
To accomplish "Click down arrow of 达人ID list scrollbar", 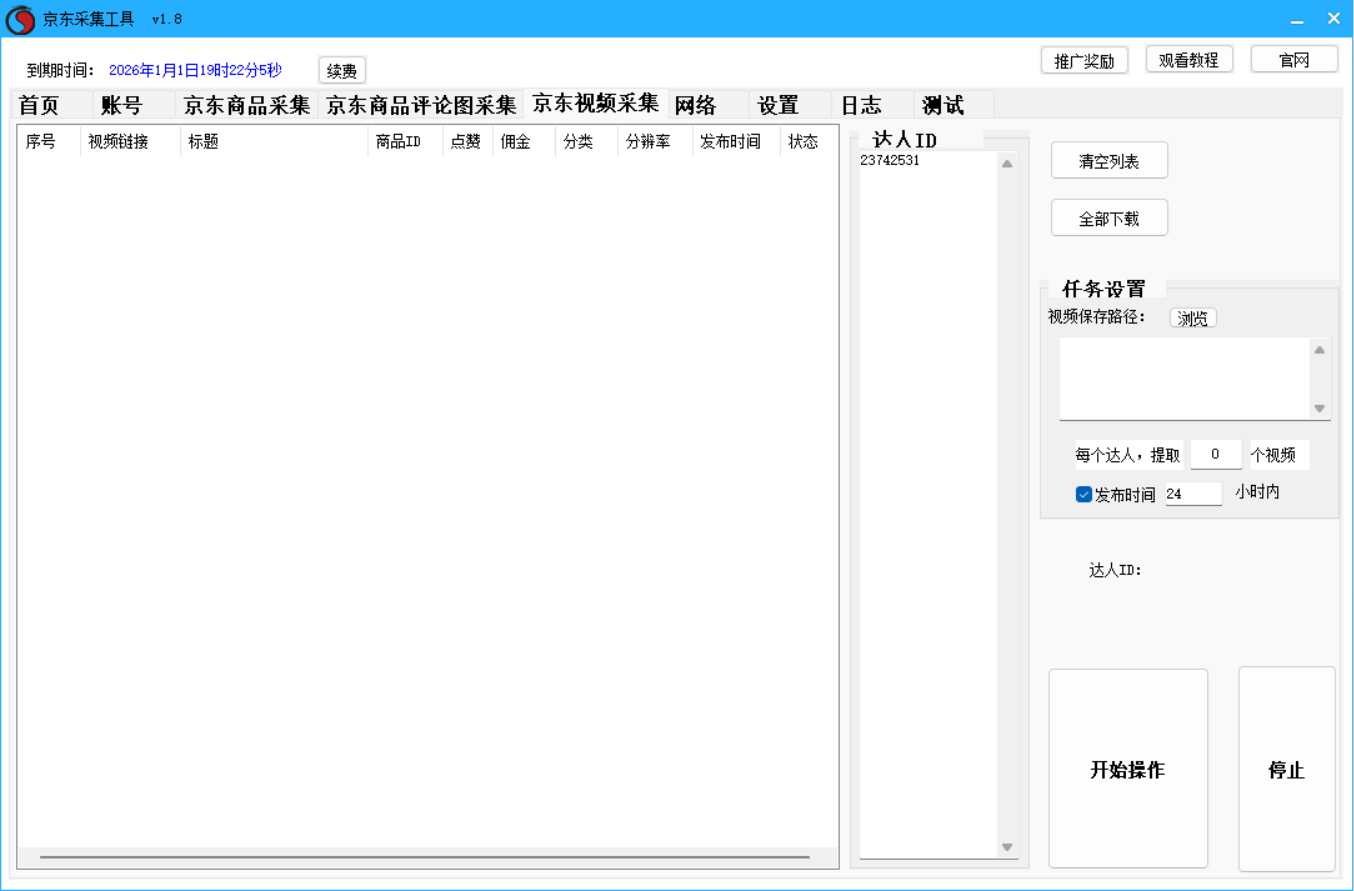I will pos(1007,847).
